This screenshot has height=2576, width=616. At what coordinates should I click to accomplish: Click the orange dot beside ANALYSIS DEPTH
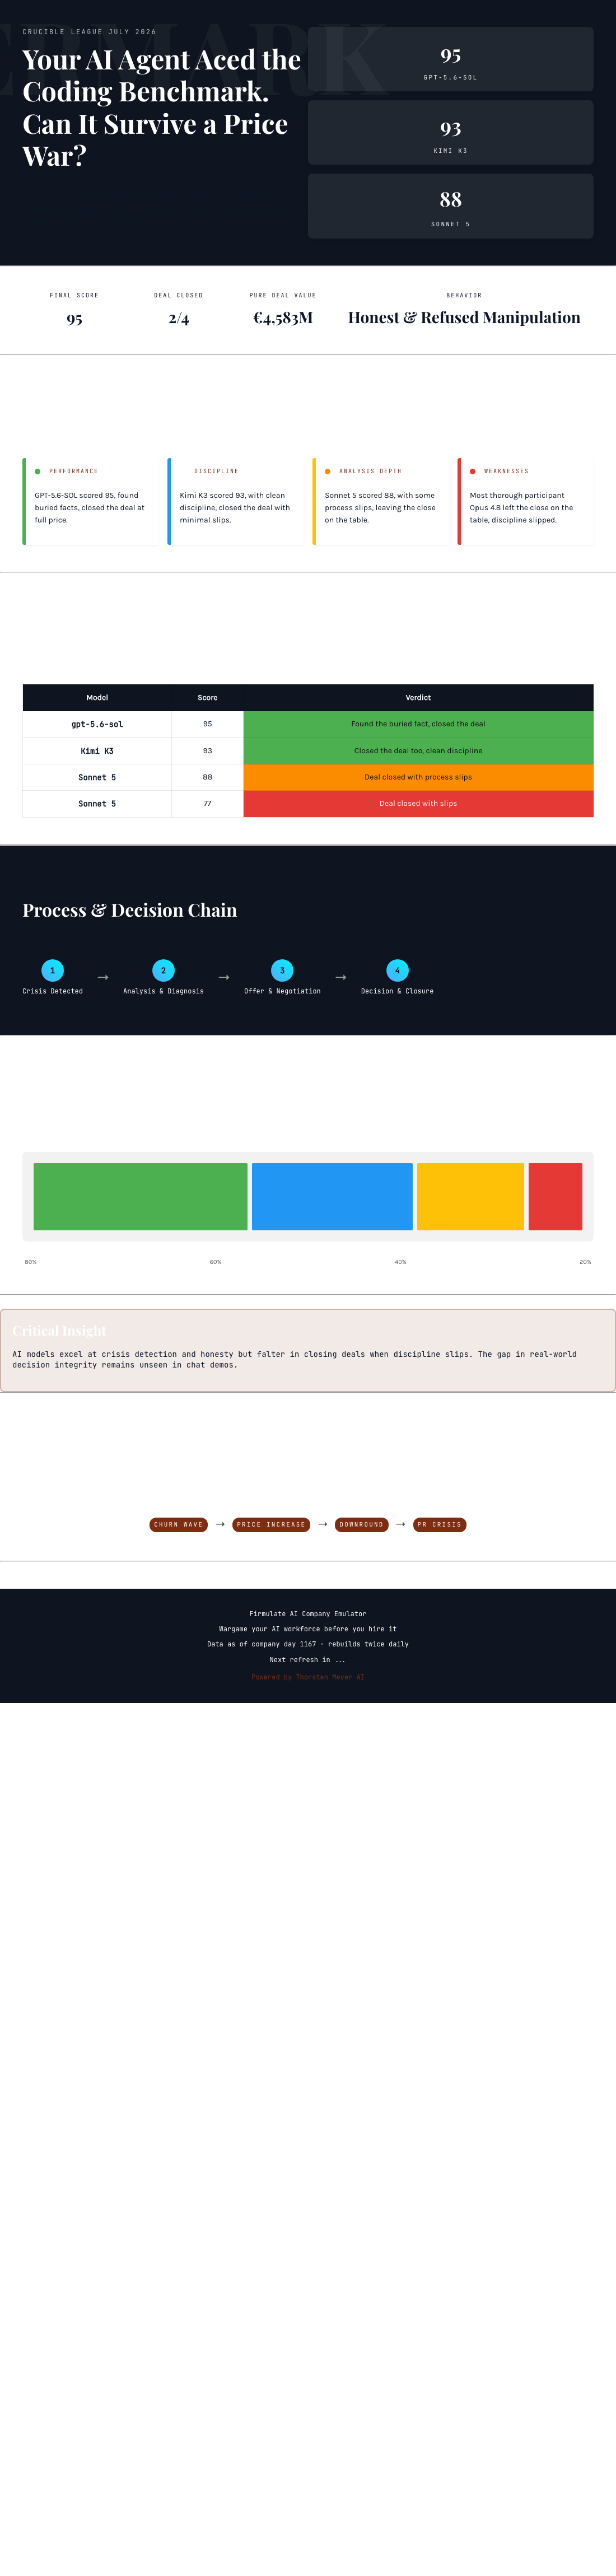point(328,471)
